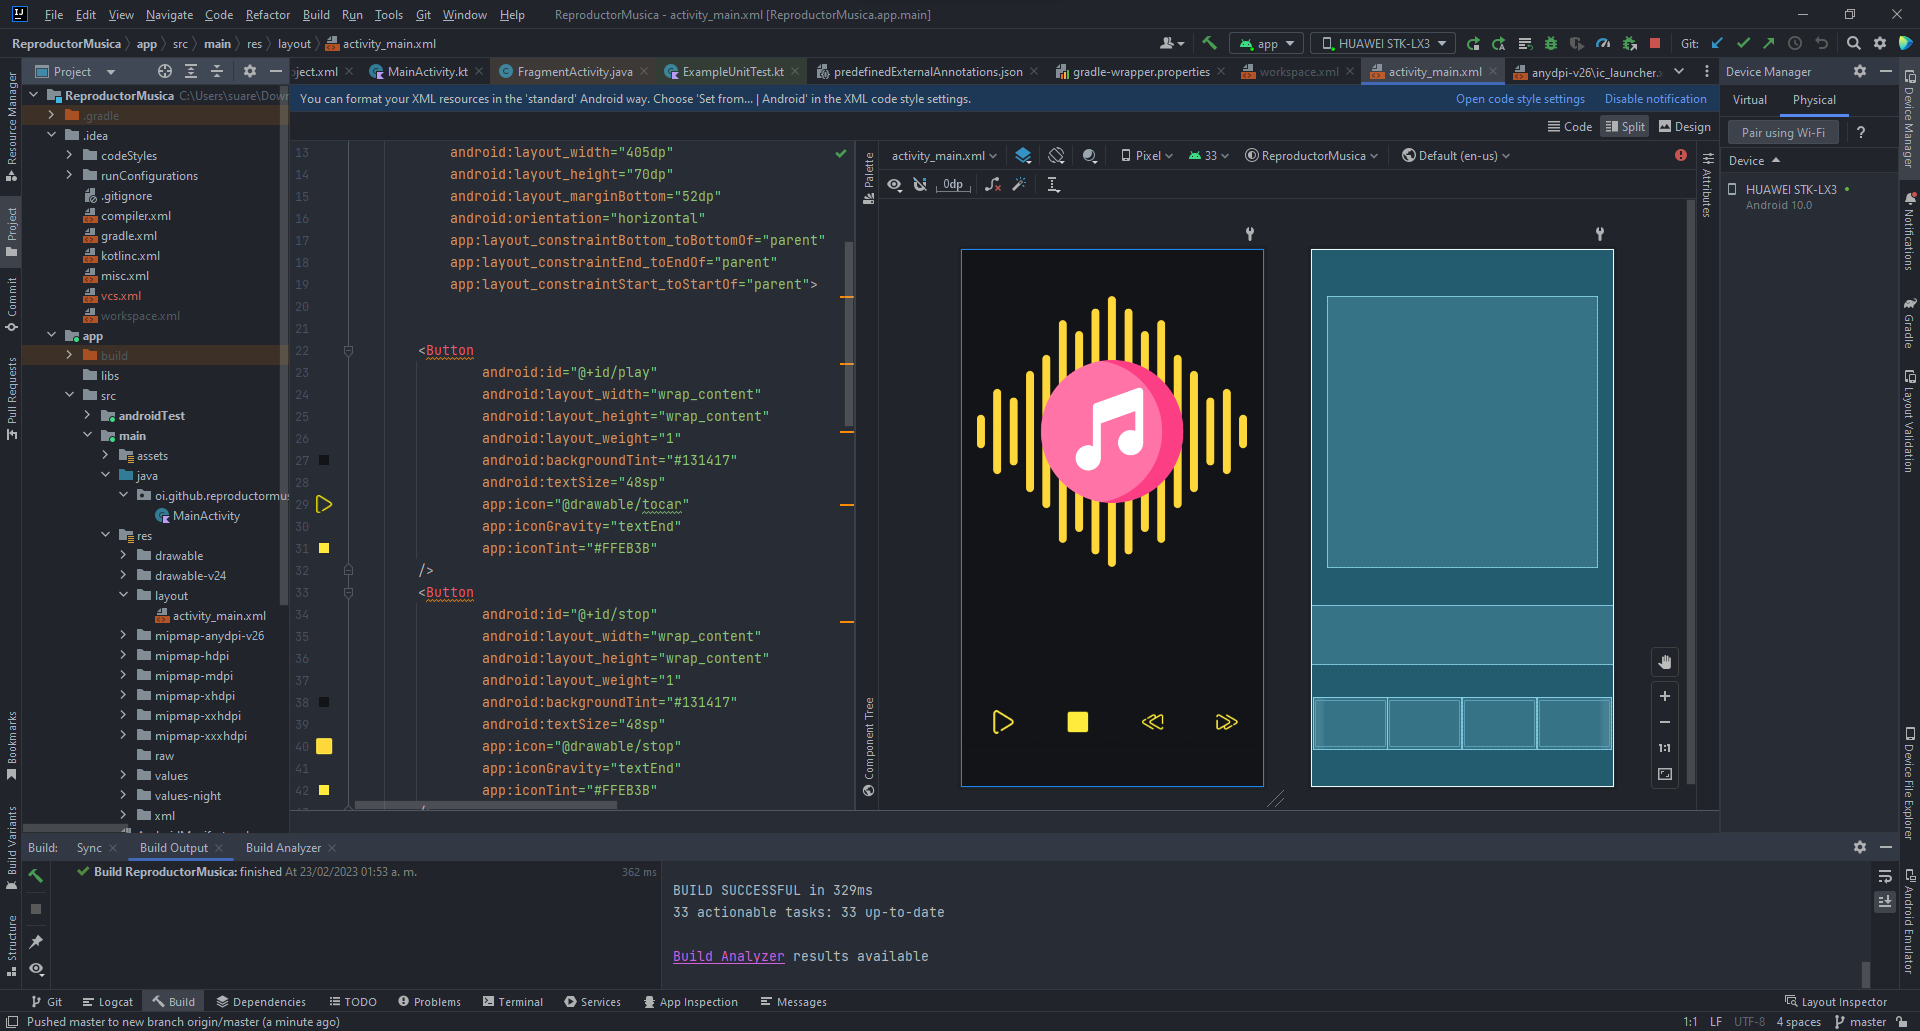Click the Git Update Project arrow
This screenshot has height=1031, width=1920.
(1717, 43)
